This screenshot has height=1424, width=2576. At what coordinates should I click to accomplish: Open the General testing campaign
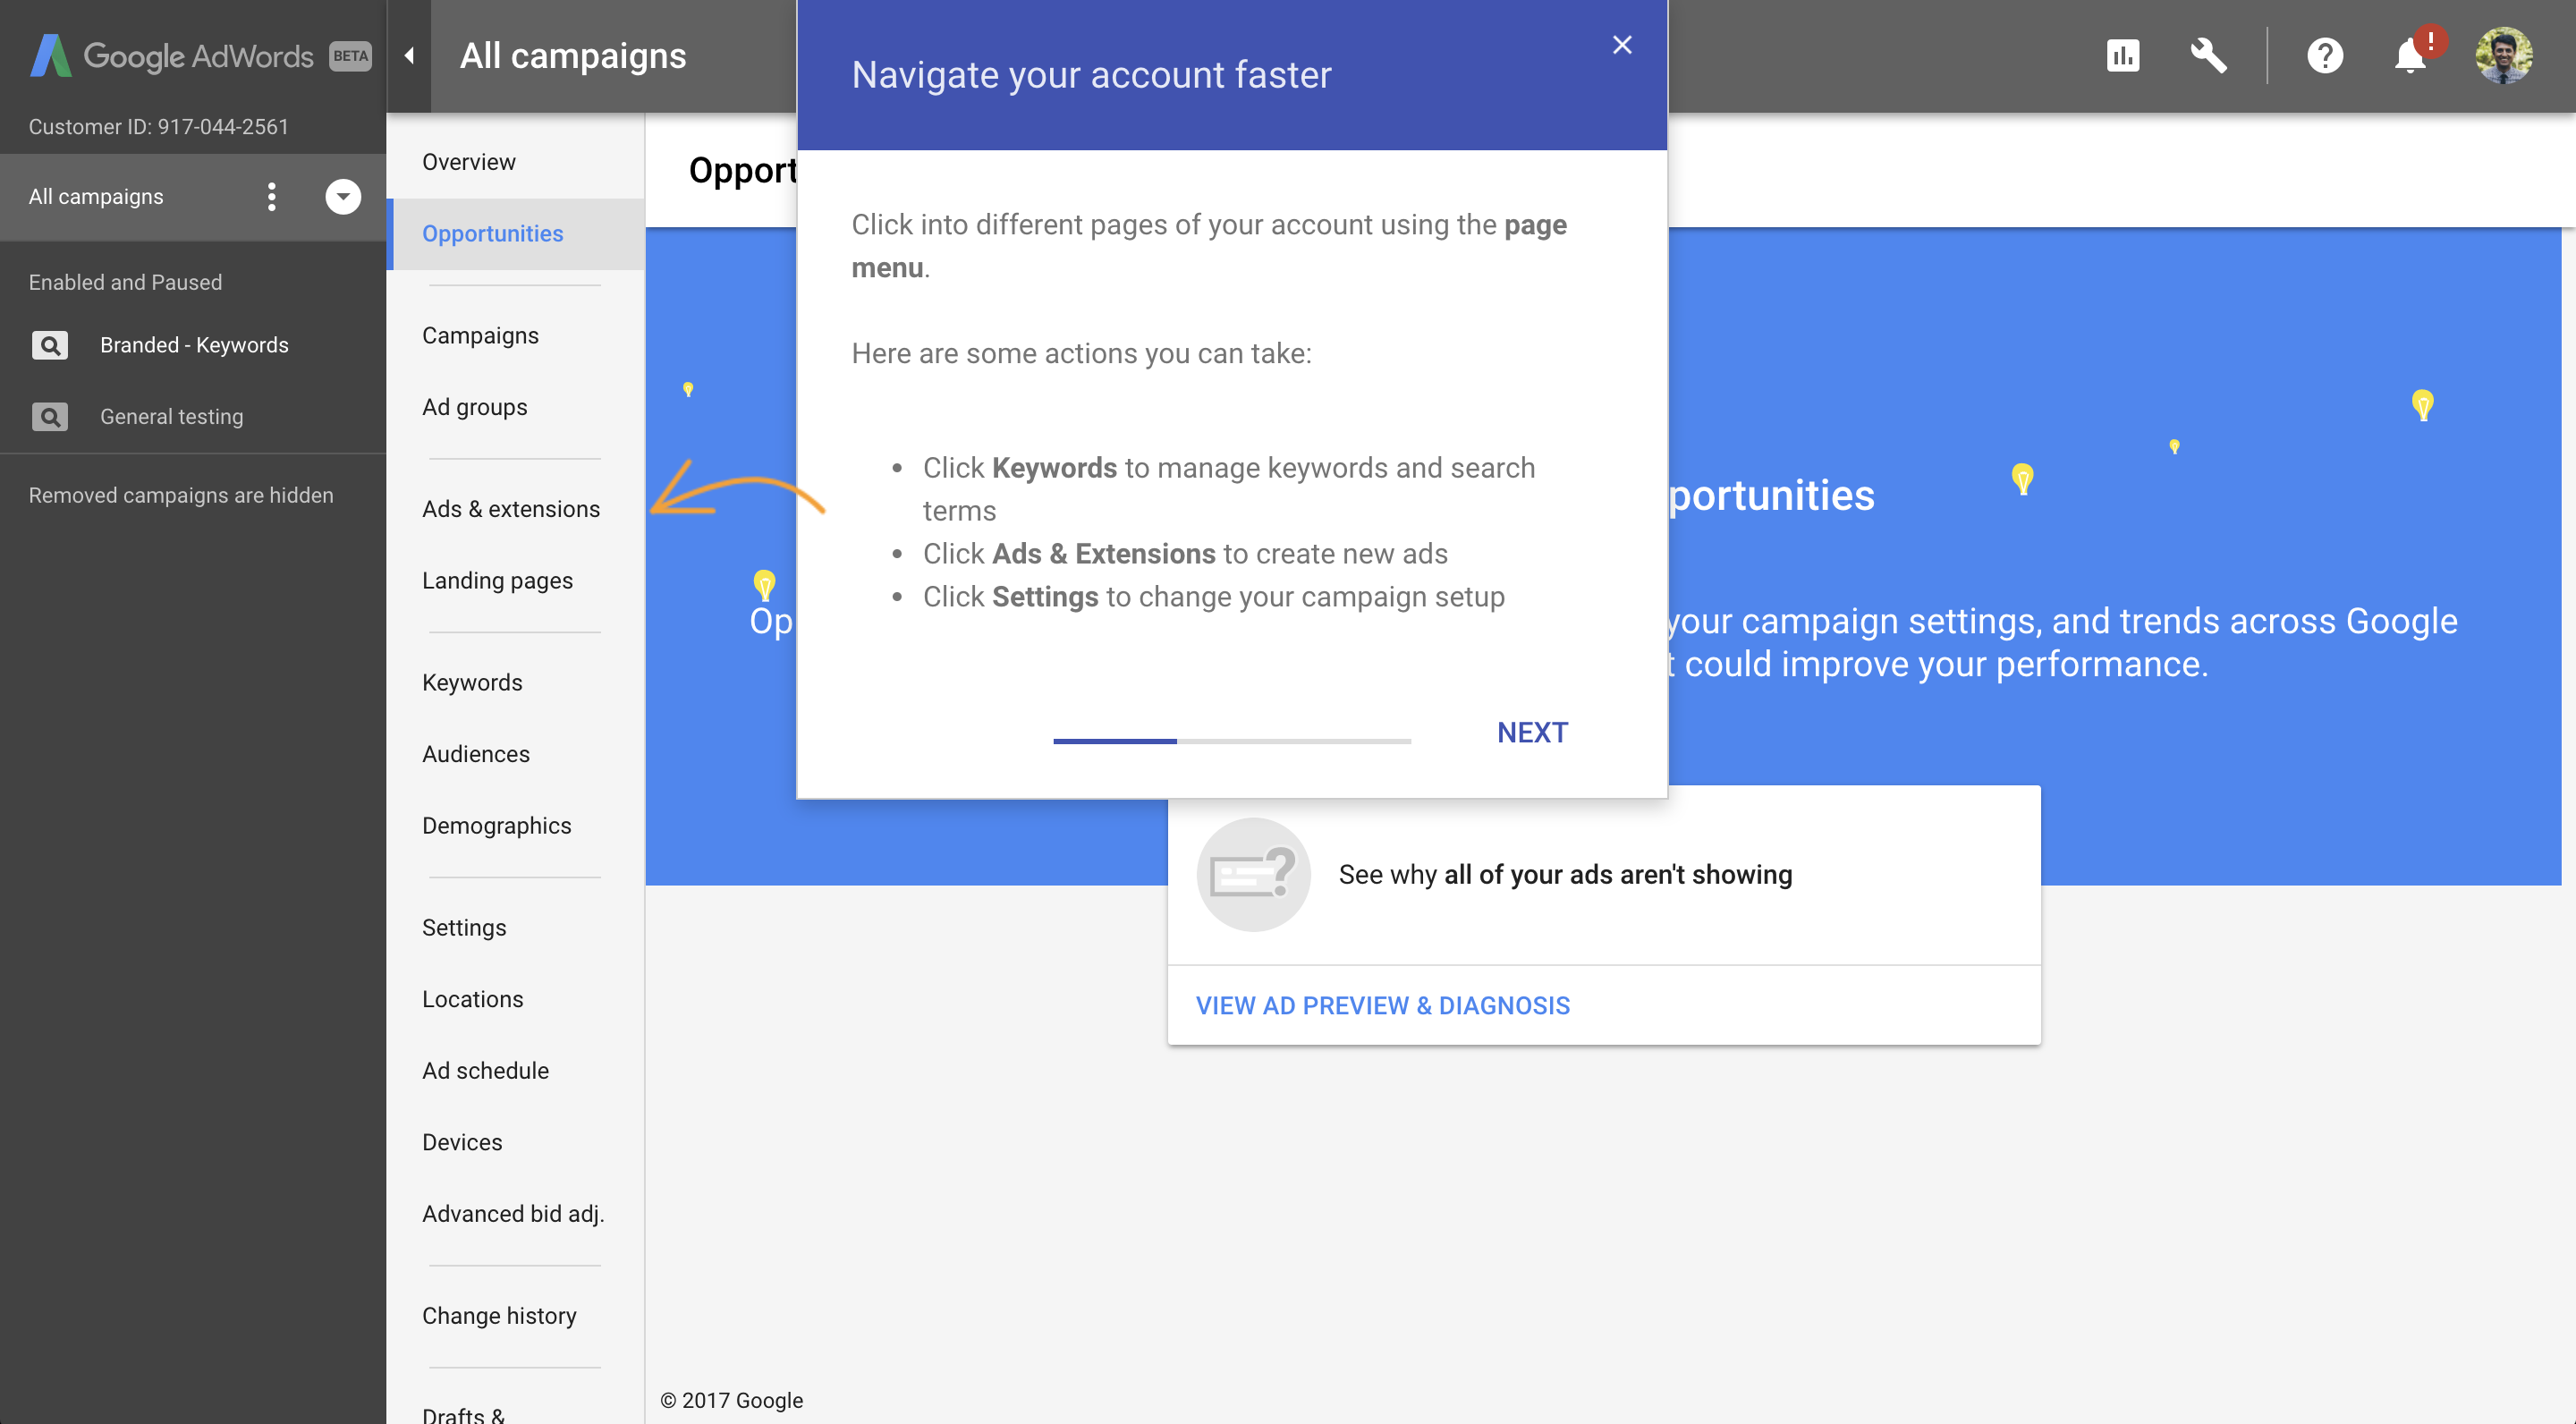(172, 417)
